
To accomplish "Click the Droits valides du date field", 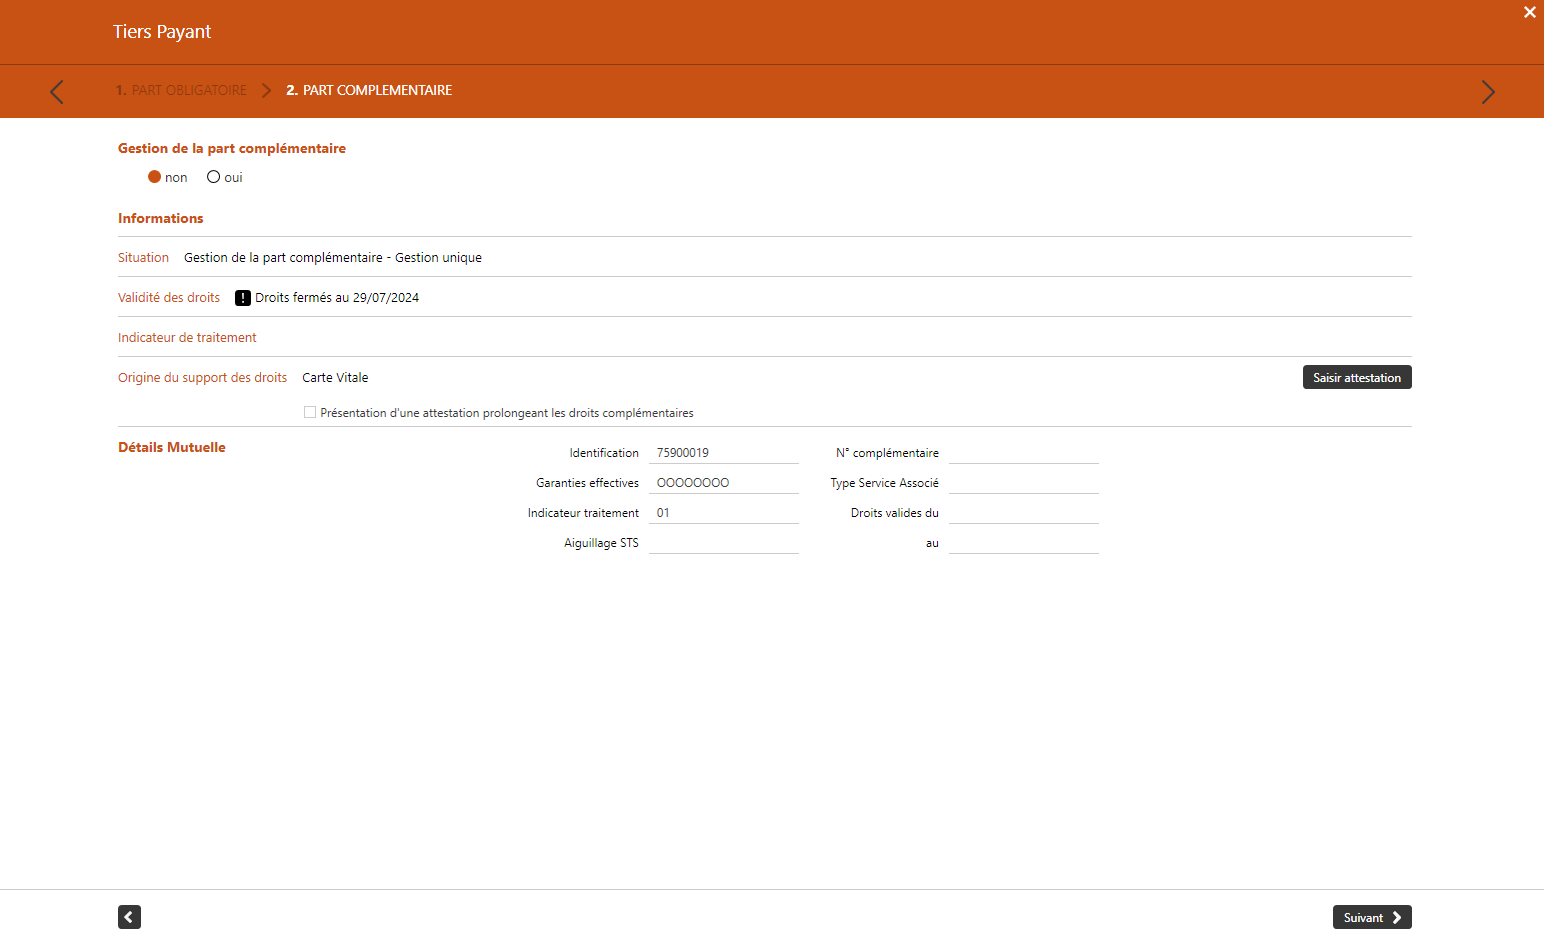I will click(1023, 513).
